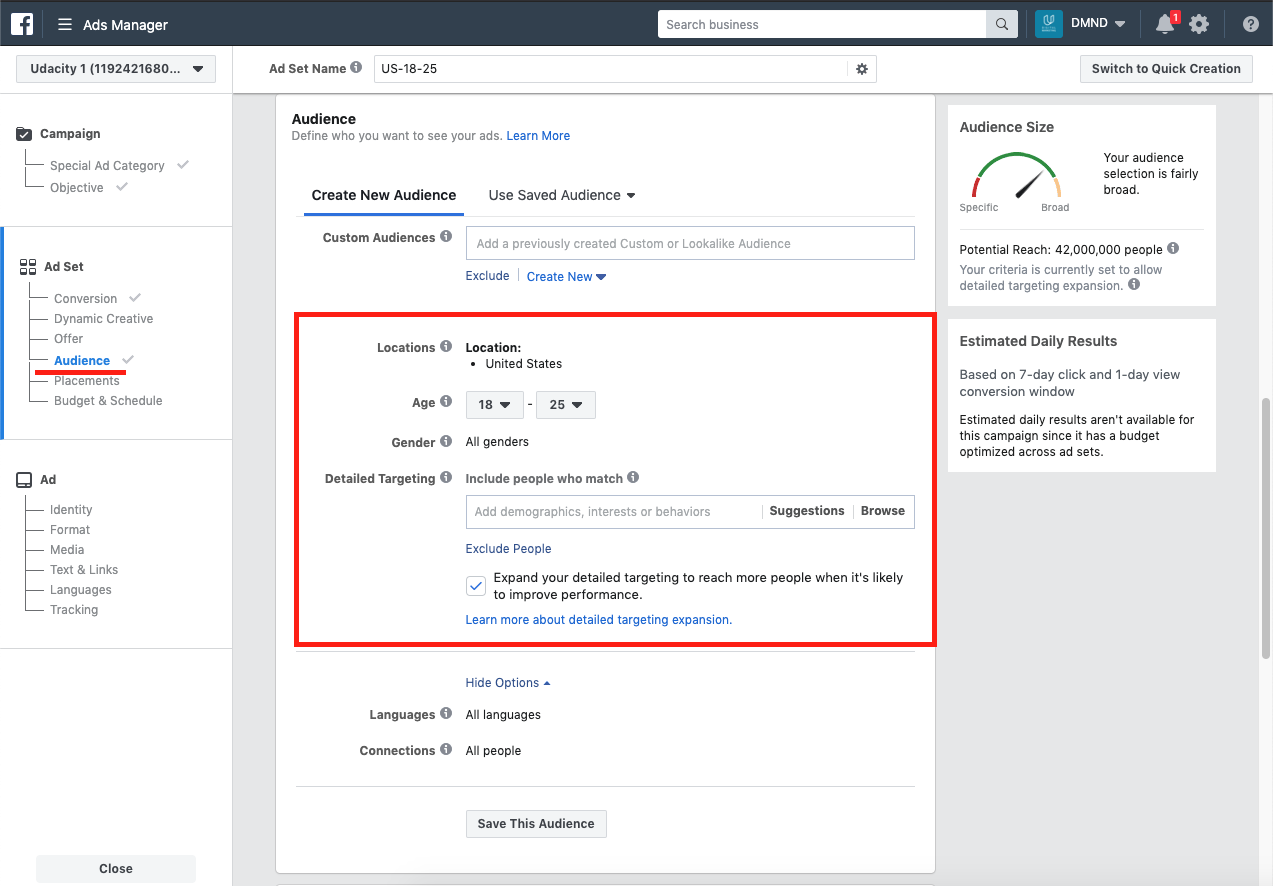Open the hamburger menu beside Ads Manager
This screenshot has width=1273, height=886.
(x=65, y=25)
